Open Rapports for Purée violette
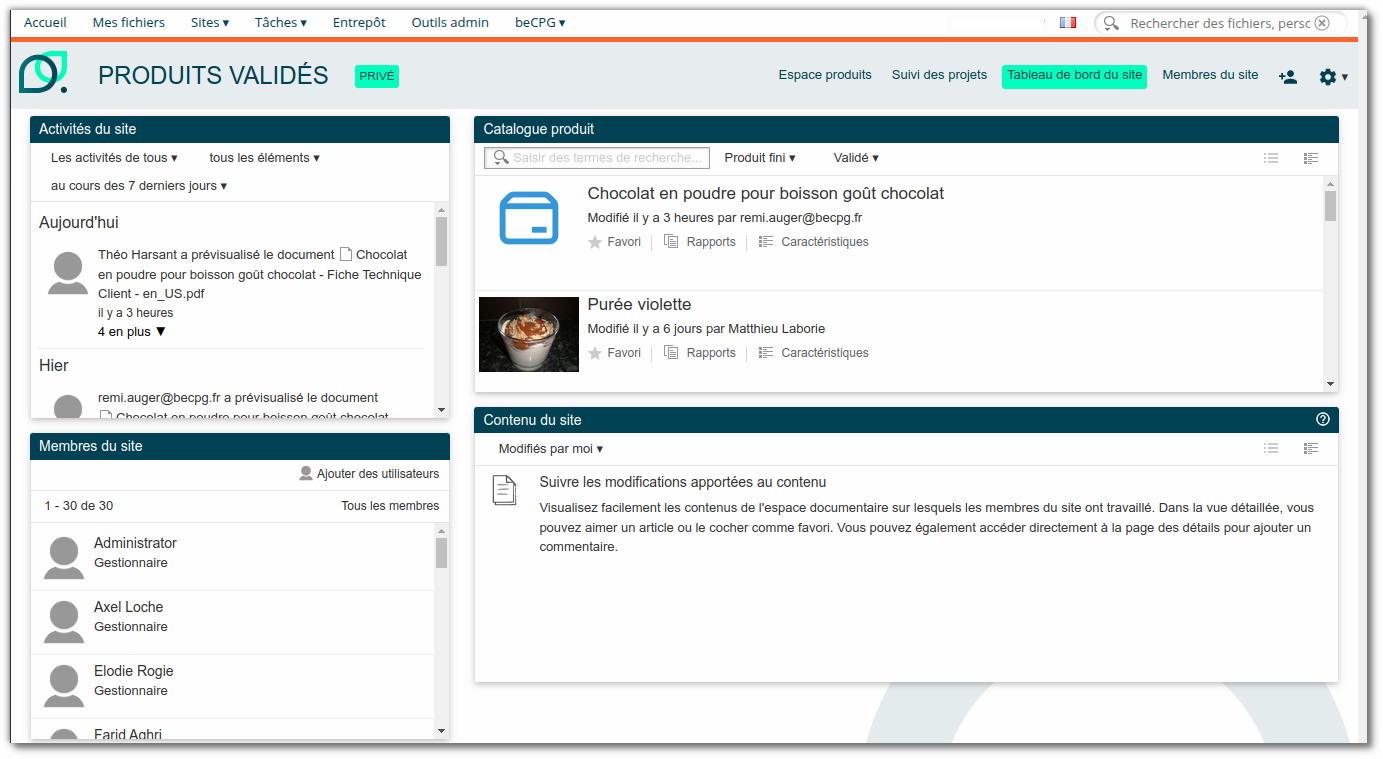The image size is (1383, 759). 700,352
